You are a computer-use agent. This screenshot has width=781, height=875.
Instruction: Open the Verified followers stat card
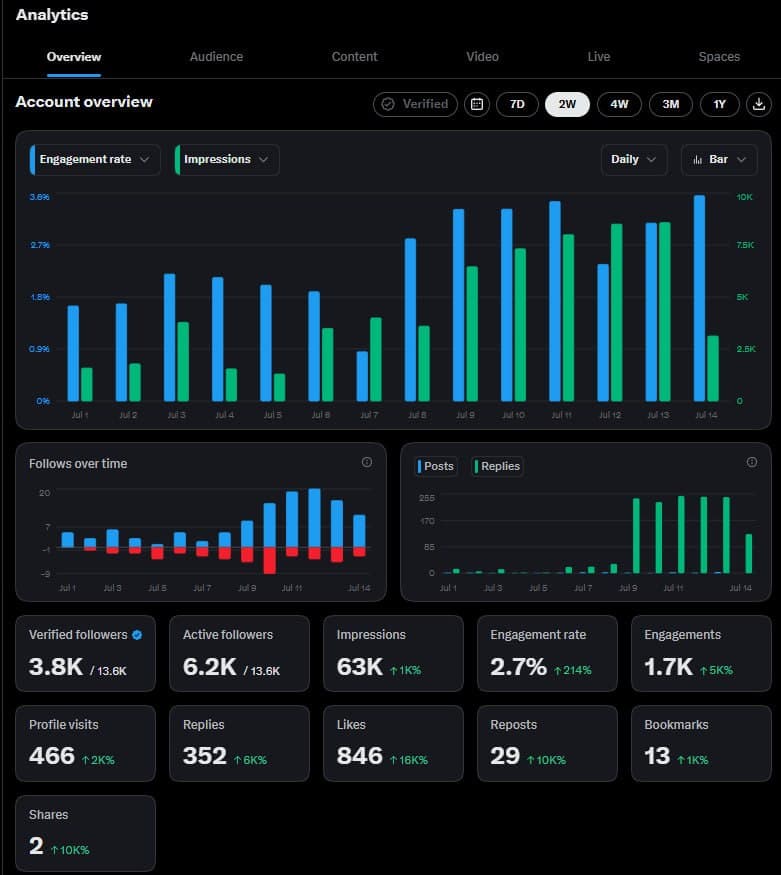pyautogui.click(x=85, y=653)
